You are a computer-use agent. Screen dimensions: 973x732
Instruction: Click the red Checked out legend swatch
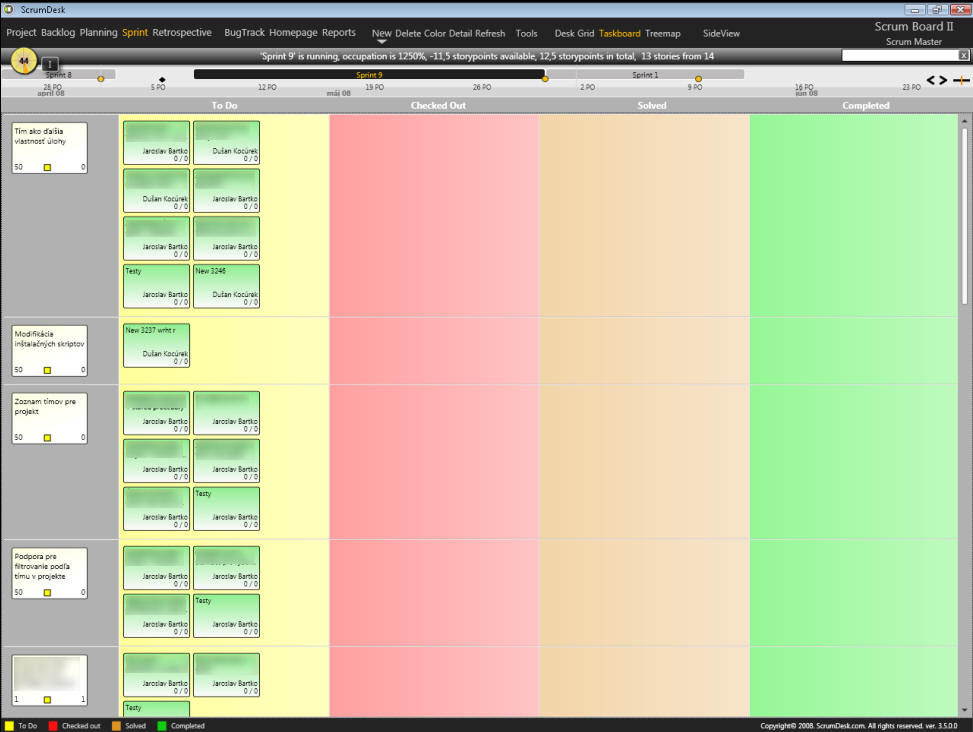(x=53, y=726)
